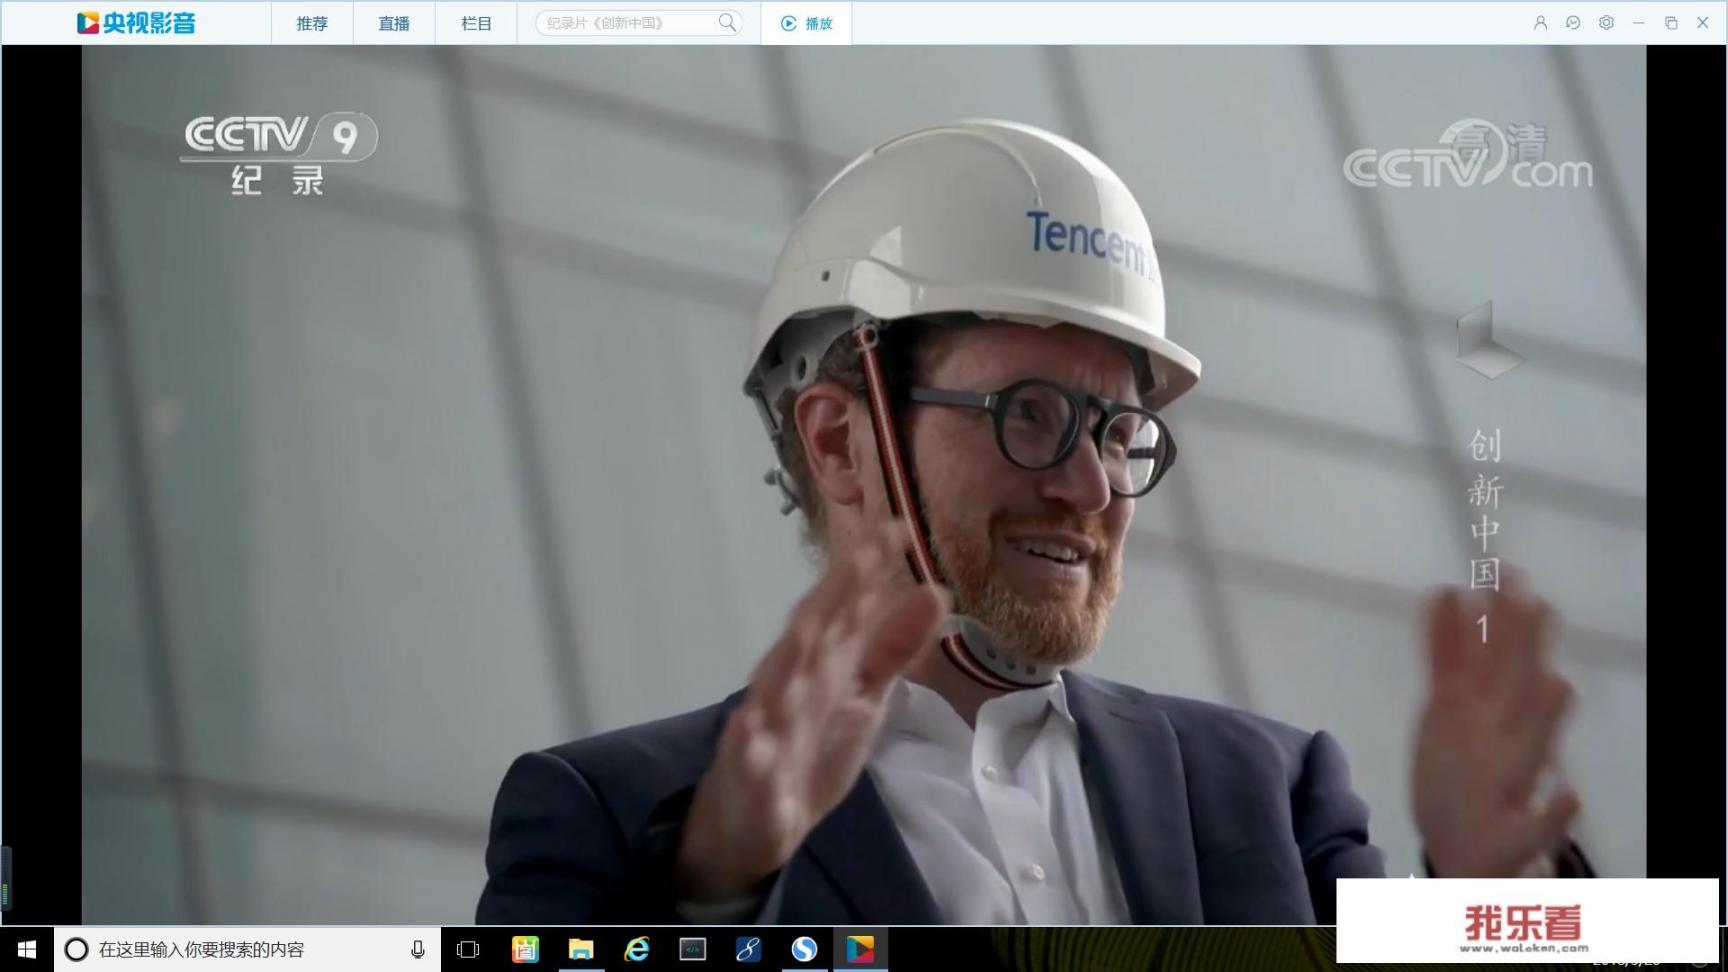The image size is (1728, 972).
Task: Open the Sogou browser taskbar icon
Action: [805, 949]
